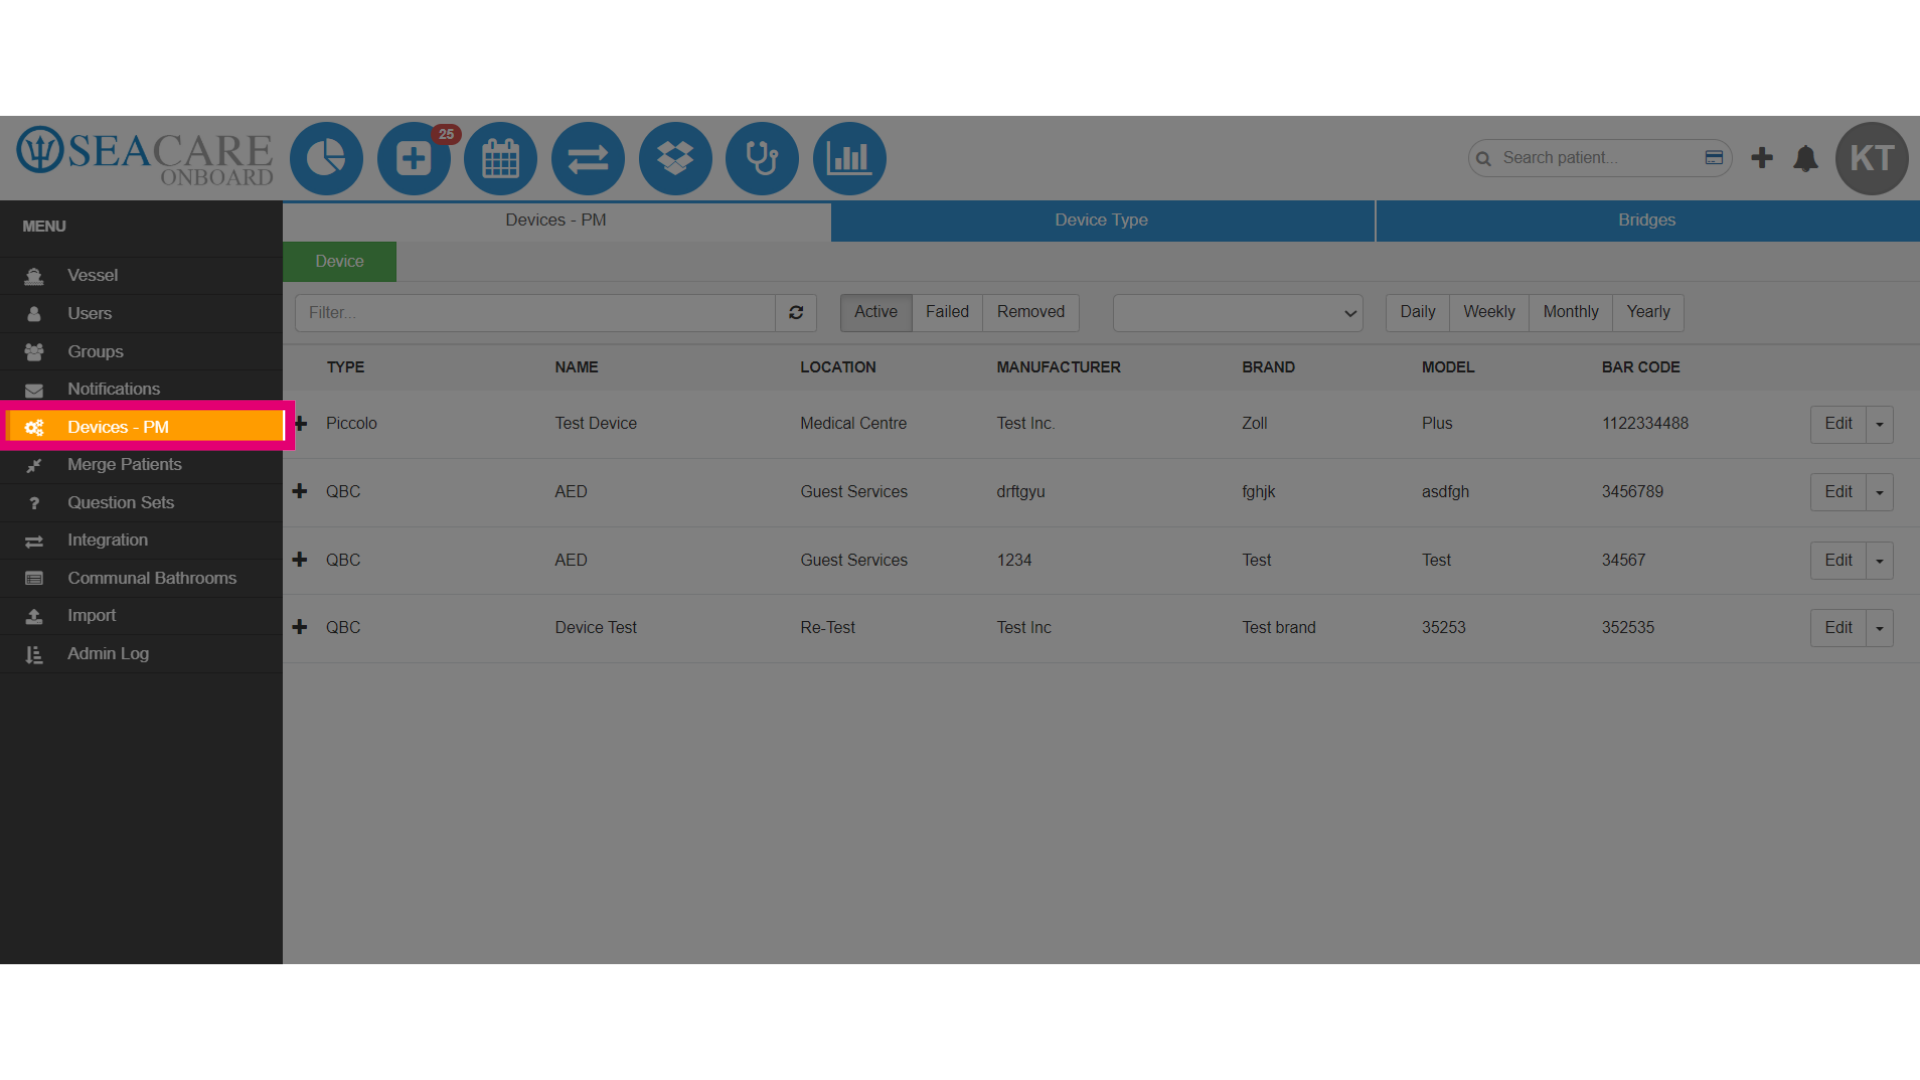1920x1080 pixels.
Task: Open Users in the sidebar menu
Action: coord(141,313)
